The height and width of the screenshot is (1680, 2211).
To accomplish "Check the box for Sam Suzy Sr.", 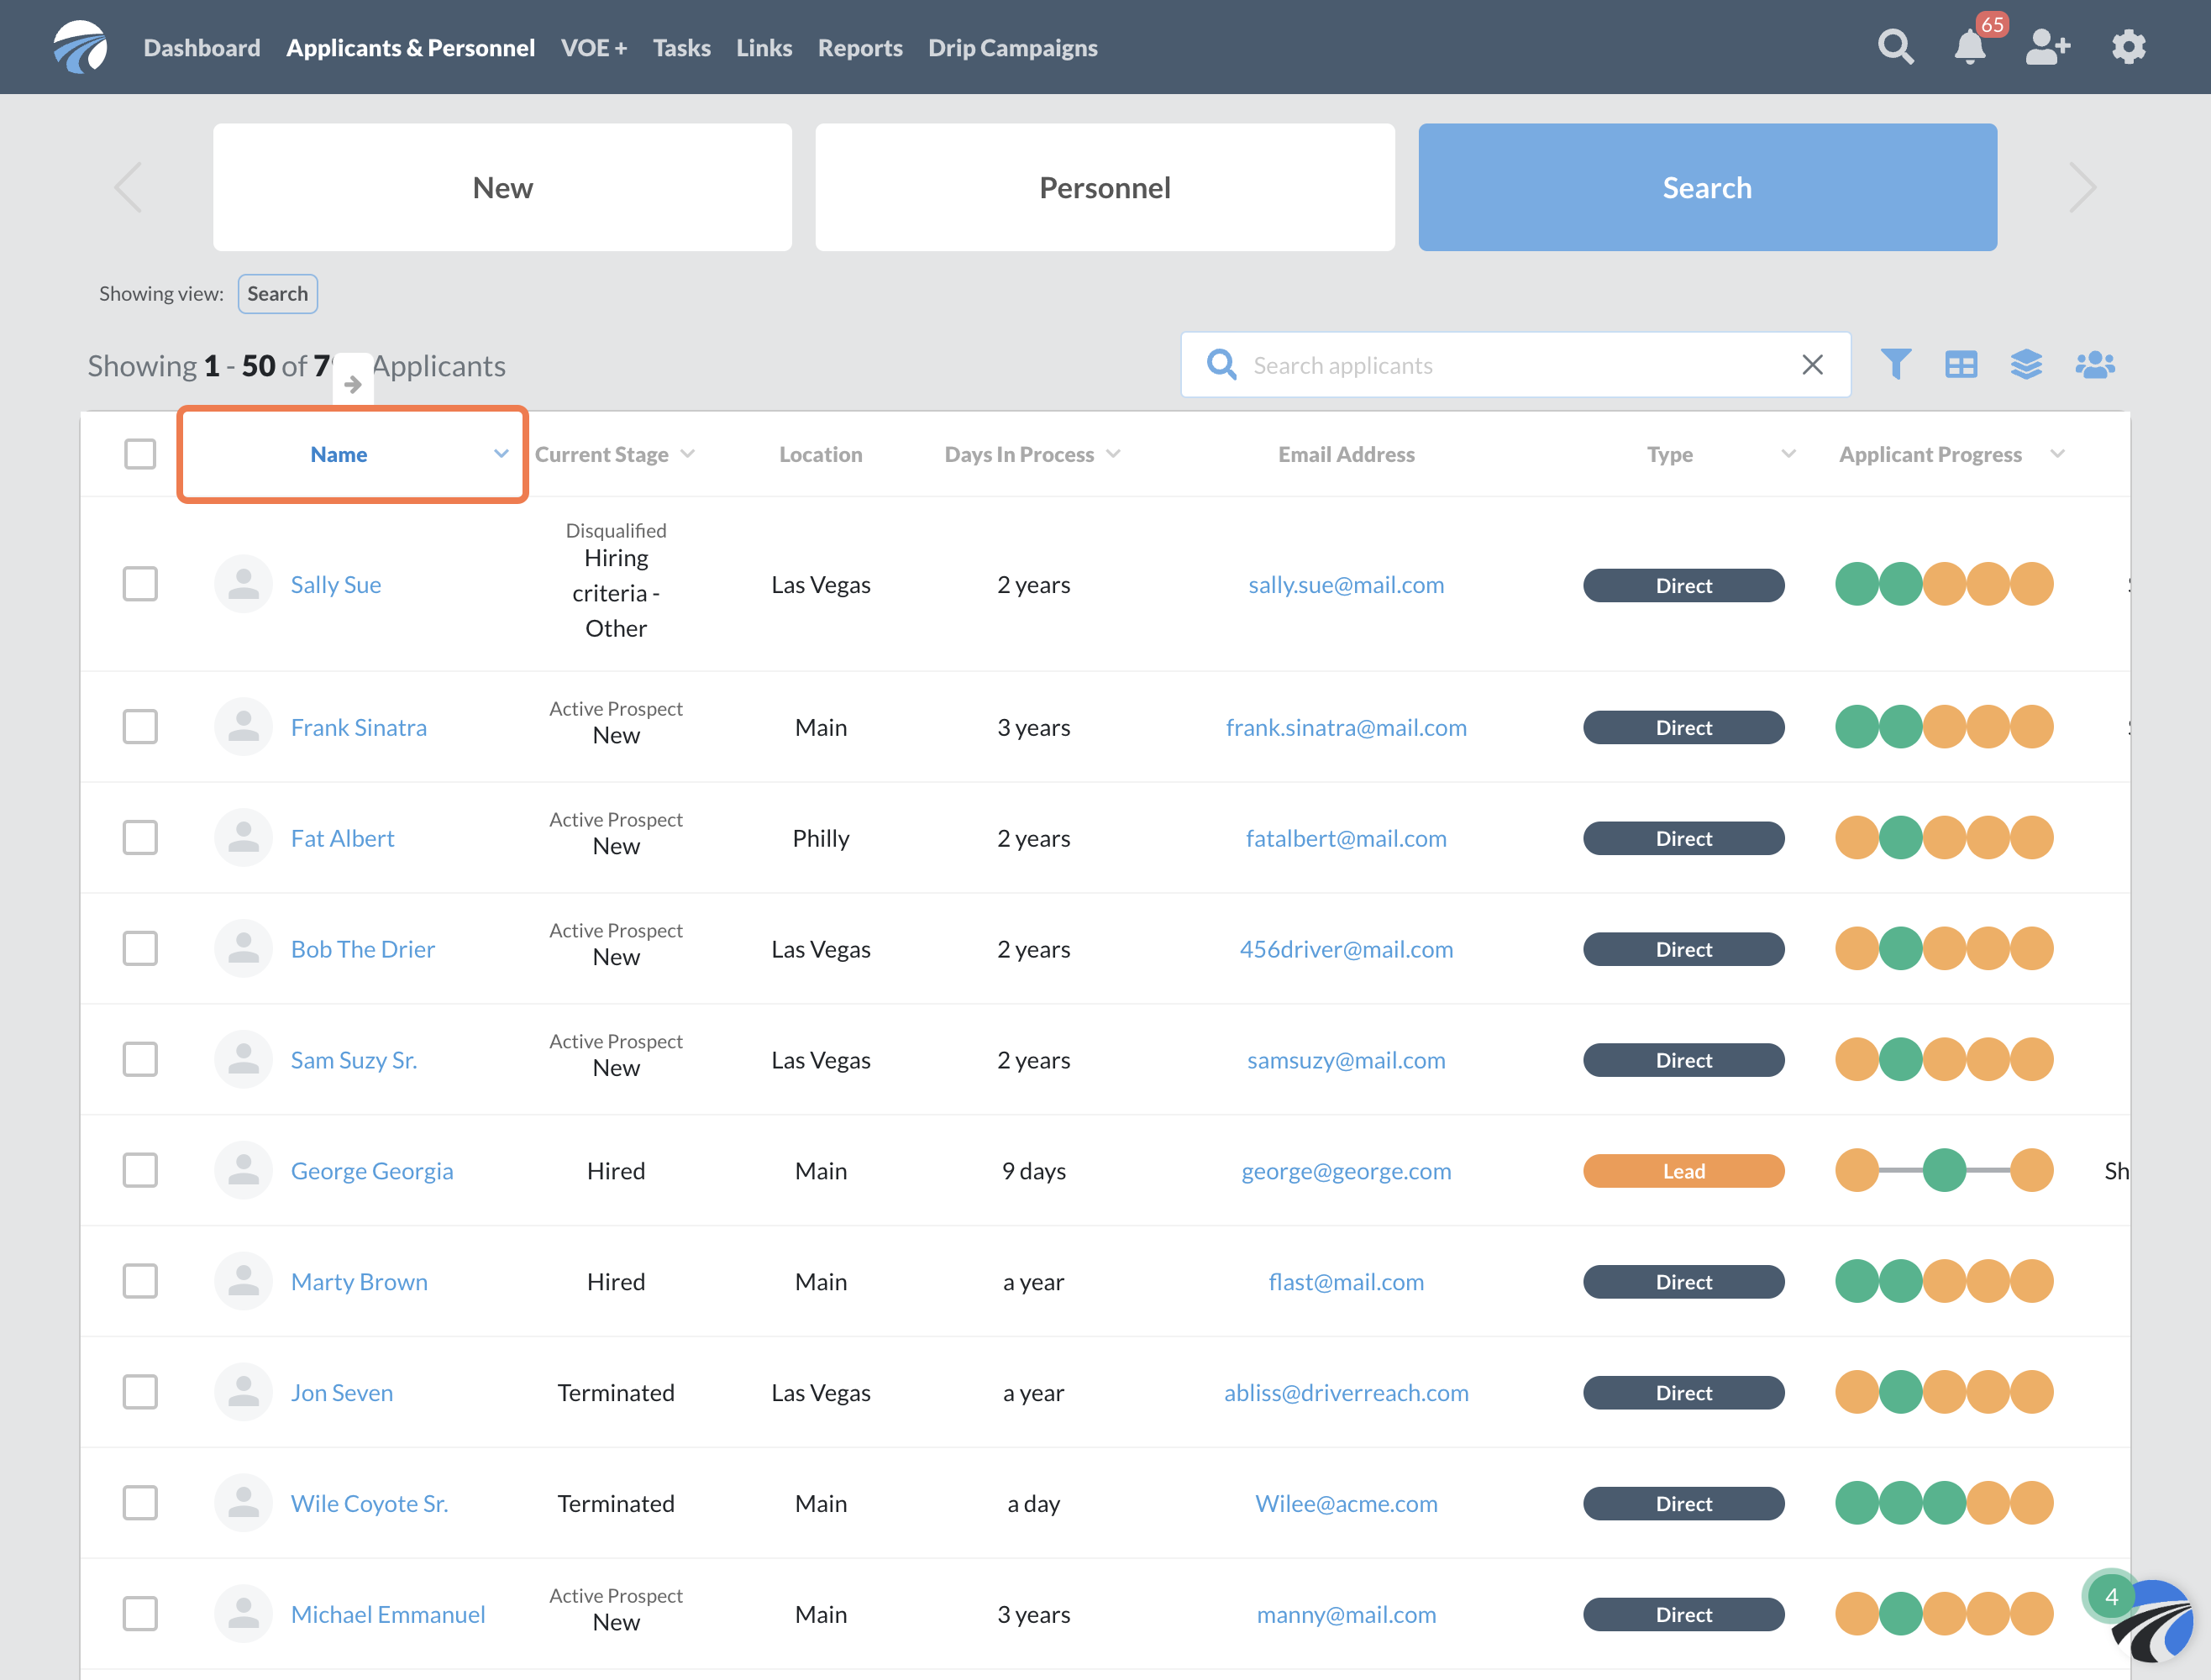I will [x=140, y=1060].
